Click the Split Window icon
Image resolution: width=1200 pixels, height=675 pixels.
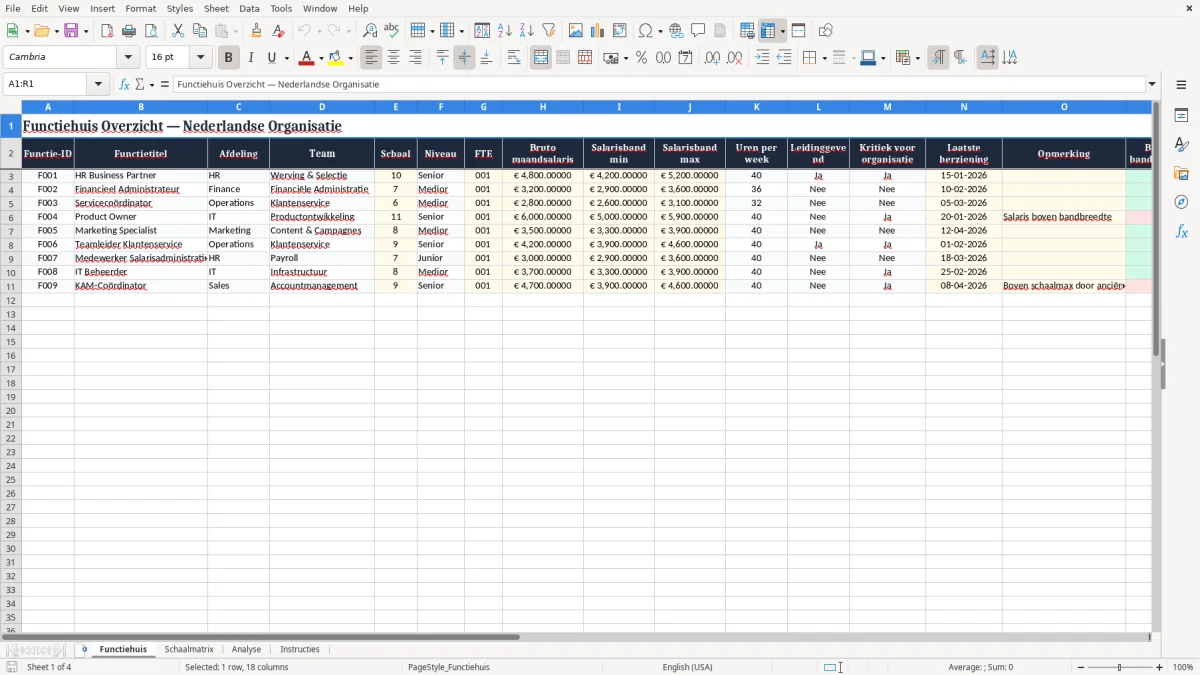coord(798,30)
